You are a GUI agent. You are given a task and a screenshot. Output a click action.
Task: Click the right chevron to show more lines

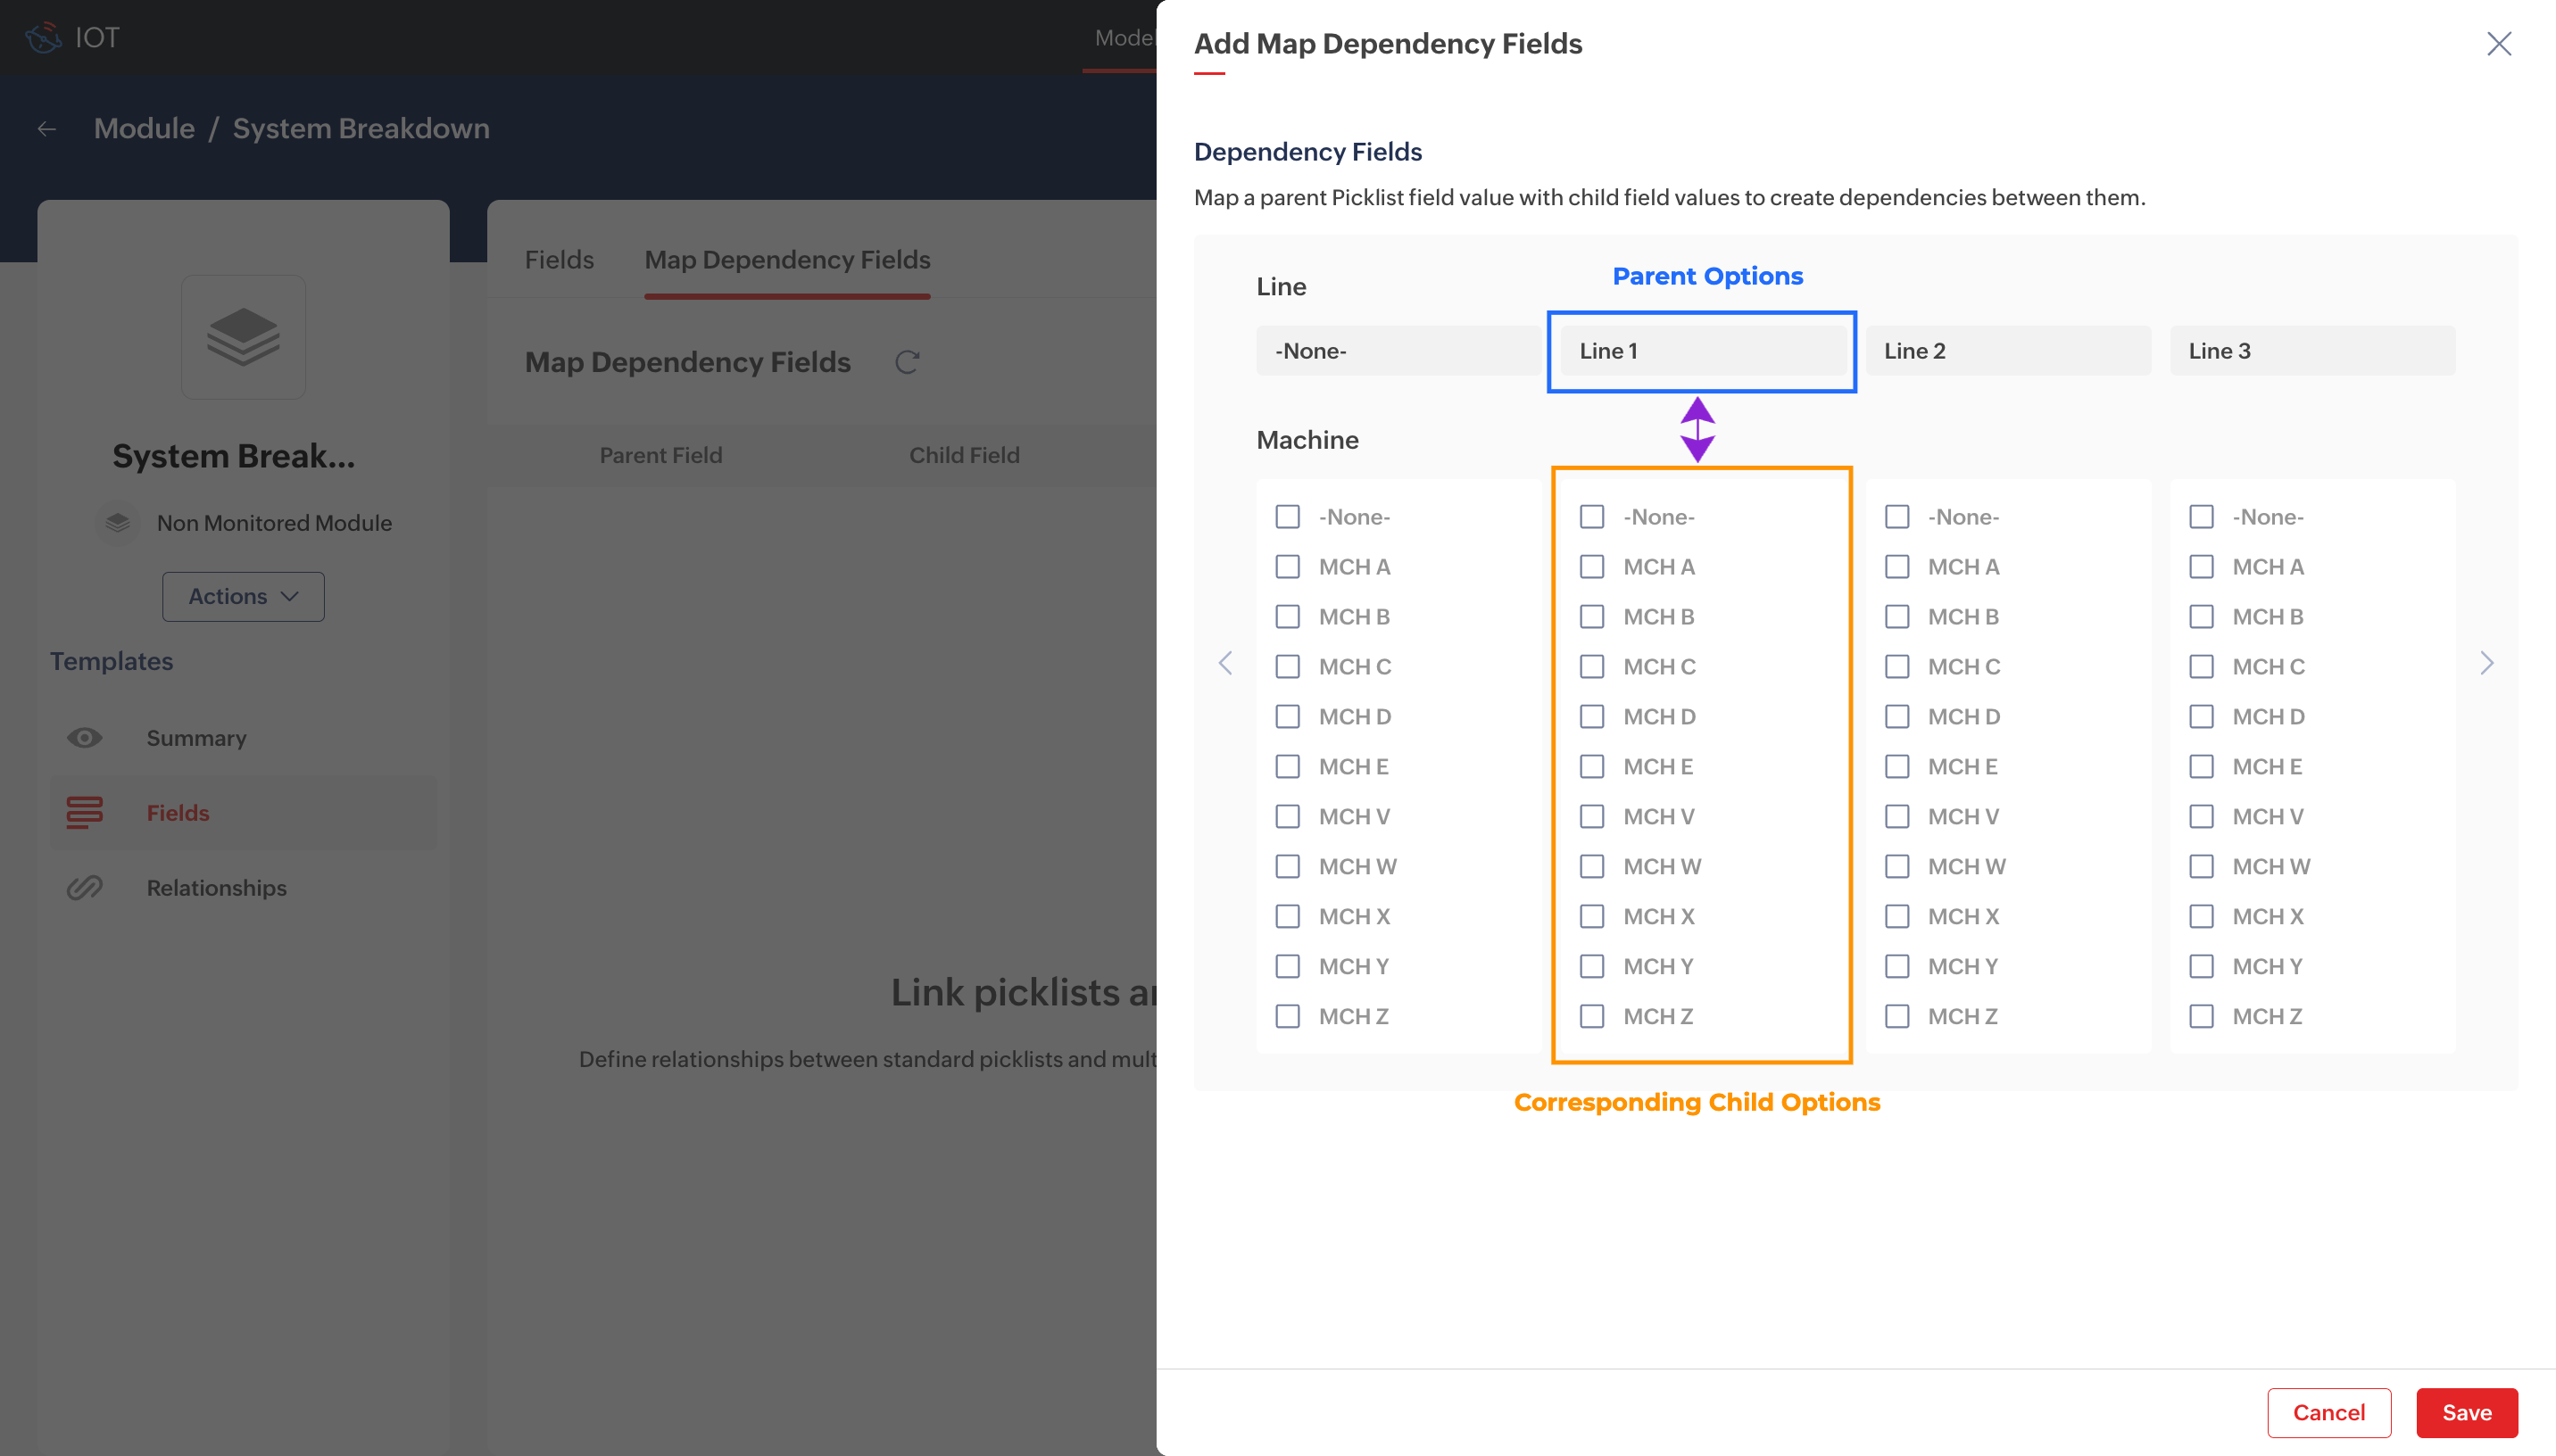(x=2486, y=663)
